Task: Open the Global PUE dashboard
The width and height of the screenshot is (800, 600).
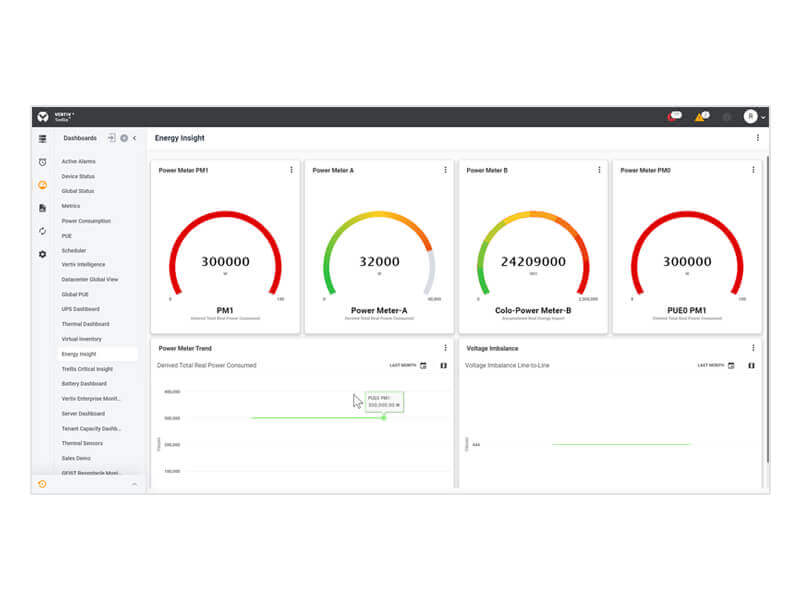Action: [x=76, y=294]
